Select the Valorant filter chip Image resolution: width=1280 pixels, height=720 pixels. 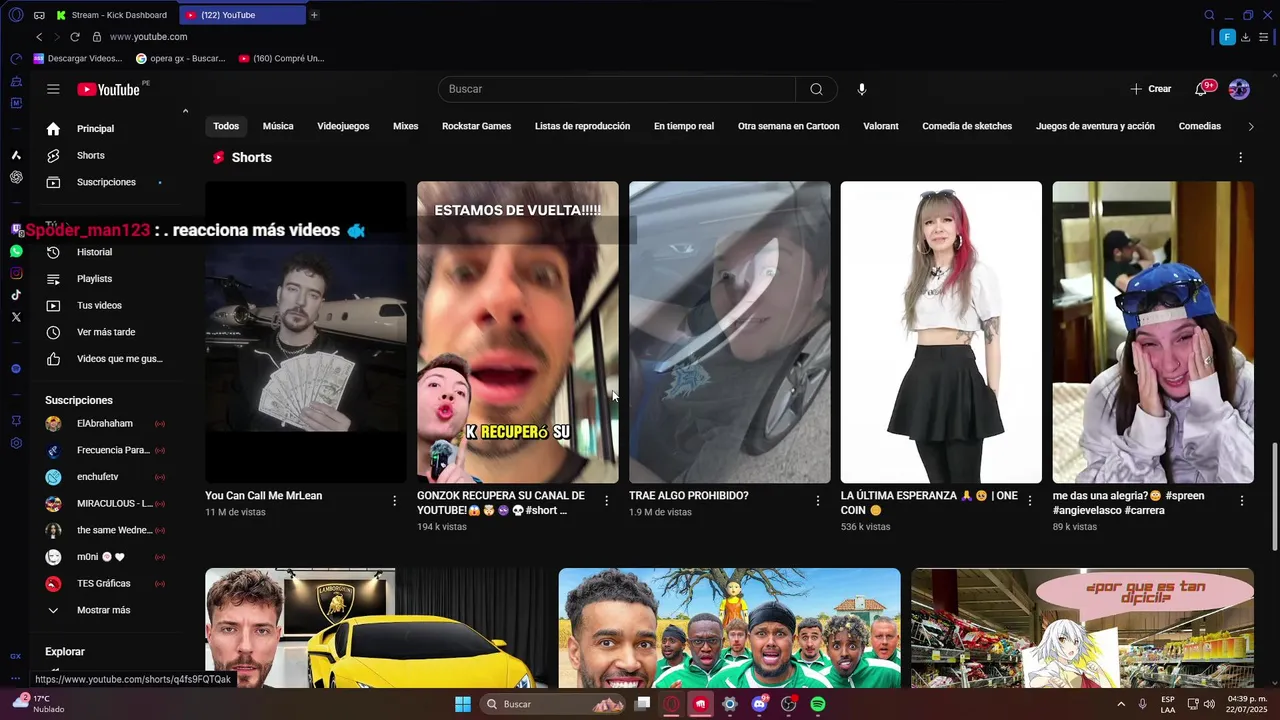881,126
